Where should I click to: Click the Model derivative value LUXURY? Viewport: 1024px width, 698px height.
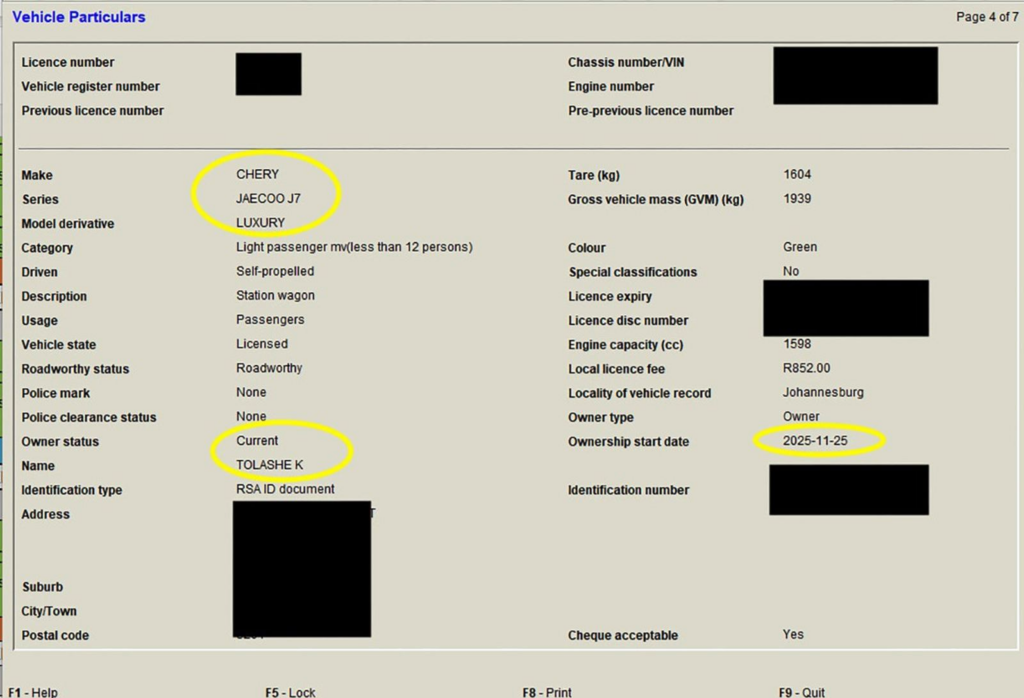[261, 223]
